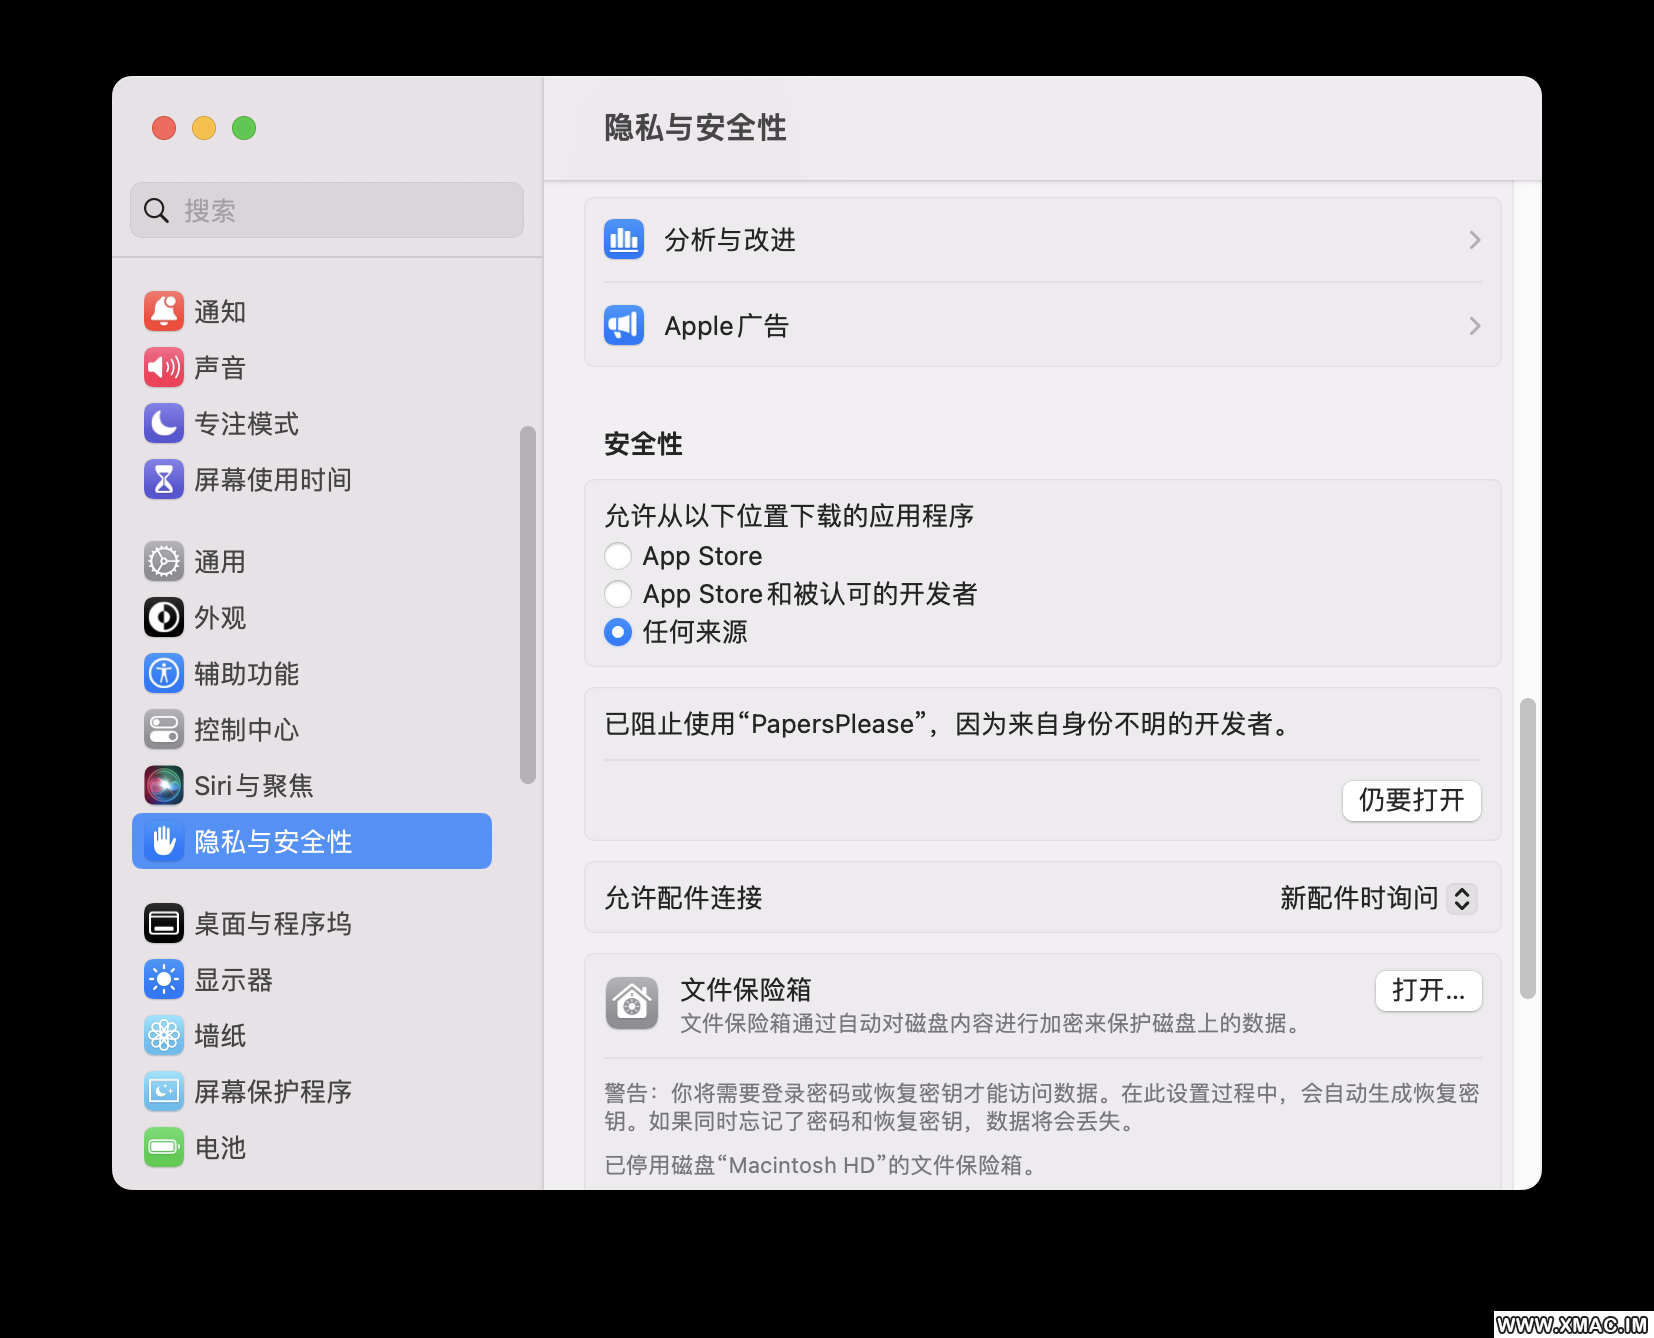Screen dimensions: 1654x1338
Task: Expand the 分析与改进 row chevron
Action: coord(1474,240)
